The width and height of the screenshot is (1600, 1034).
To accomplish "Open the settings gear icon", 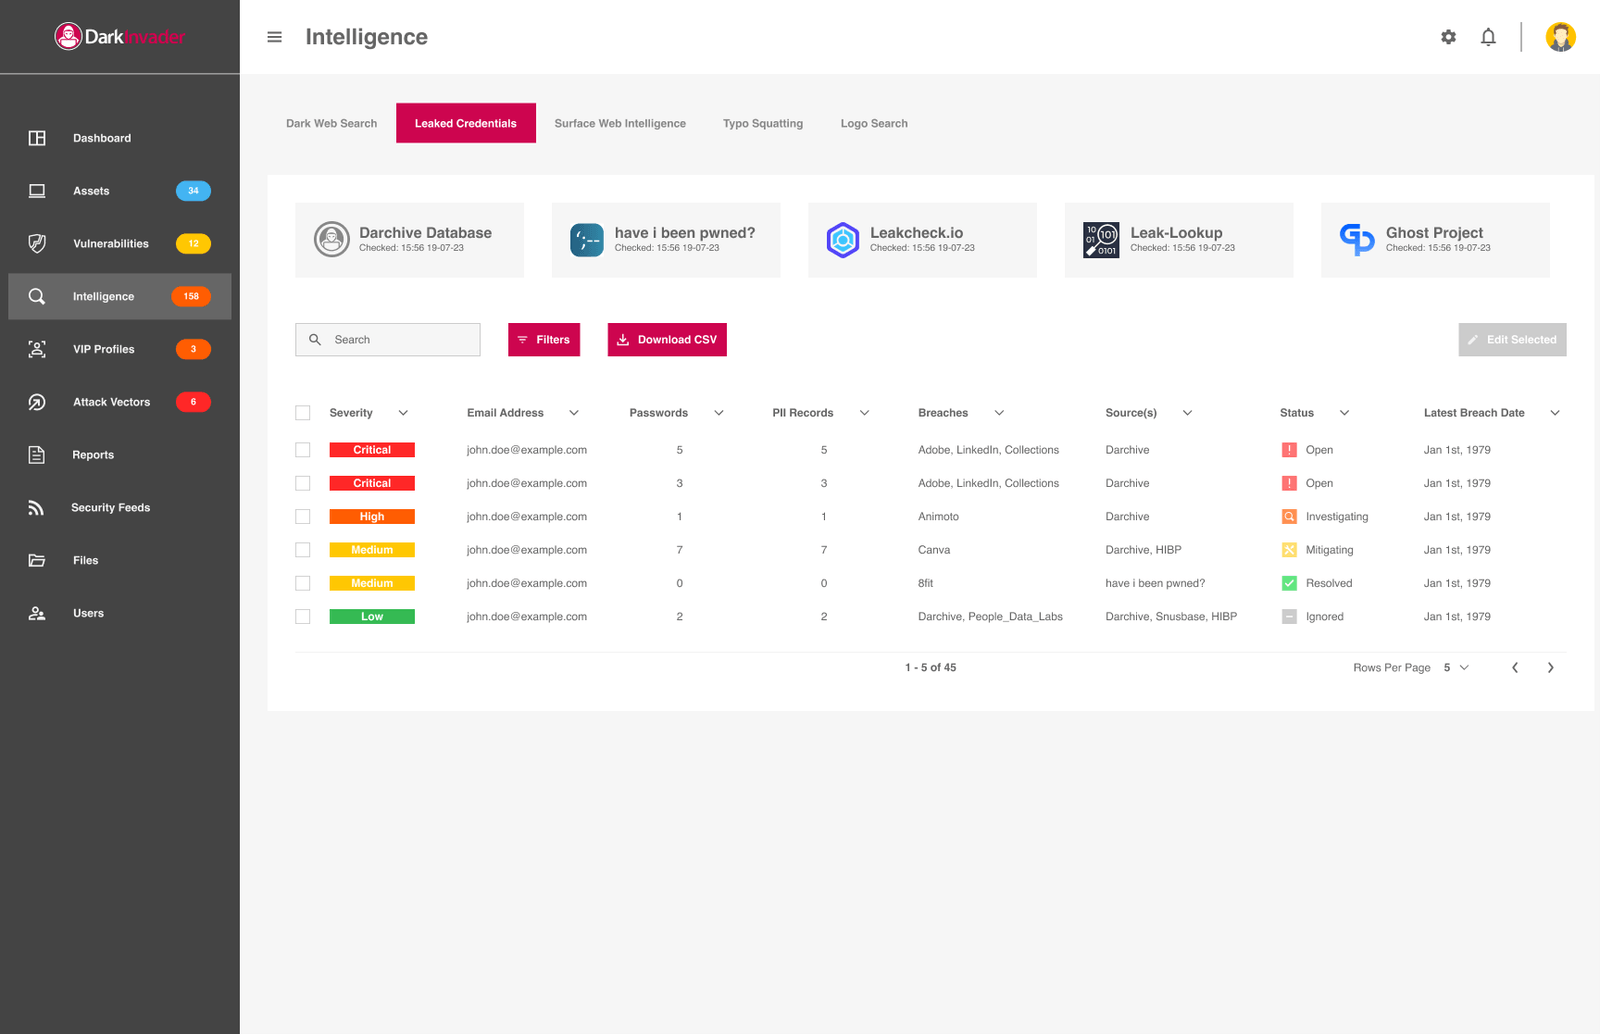I will click(1448, 36).
